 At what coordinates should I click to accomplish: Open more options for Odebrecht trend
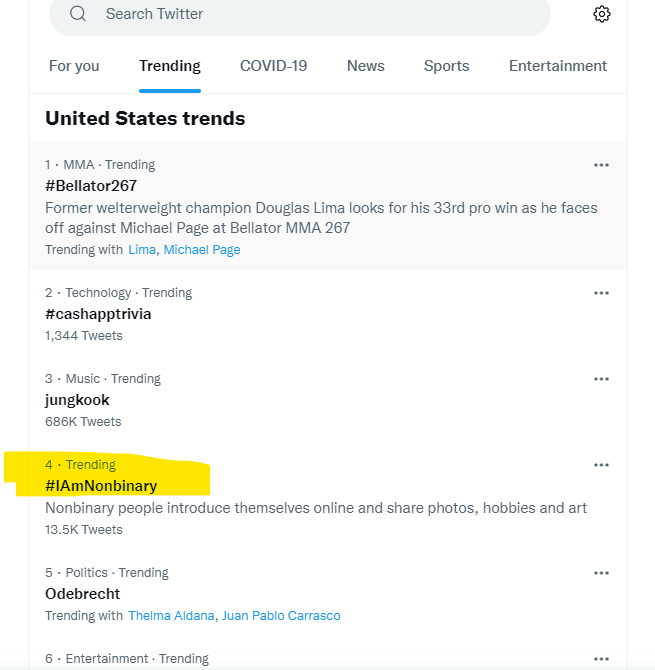601,573
